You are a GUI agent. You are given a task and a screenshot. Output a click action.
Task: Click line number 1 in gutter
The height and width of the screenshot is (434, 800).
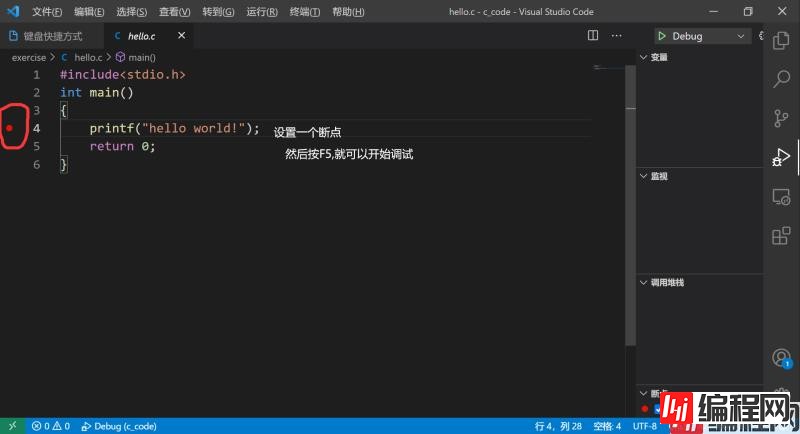click(x=36, y=75)
